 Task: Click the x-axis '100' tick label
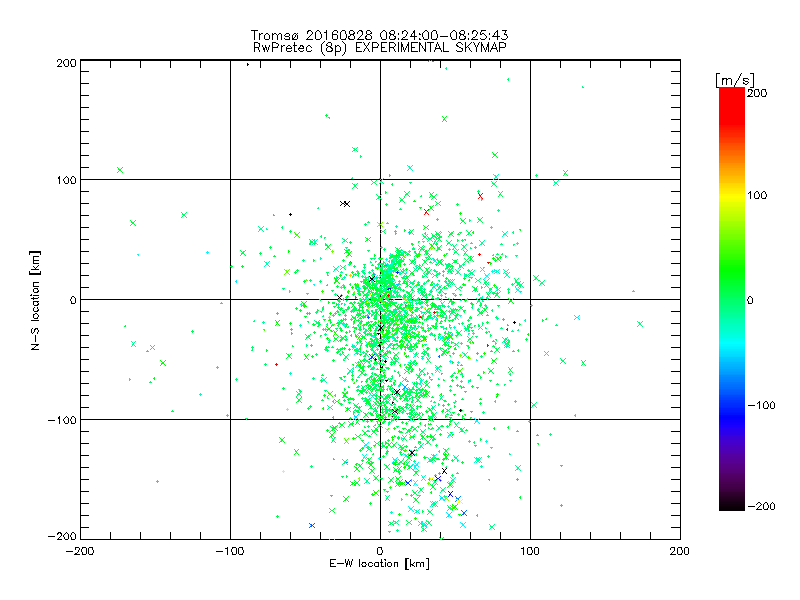[530, 551]
